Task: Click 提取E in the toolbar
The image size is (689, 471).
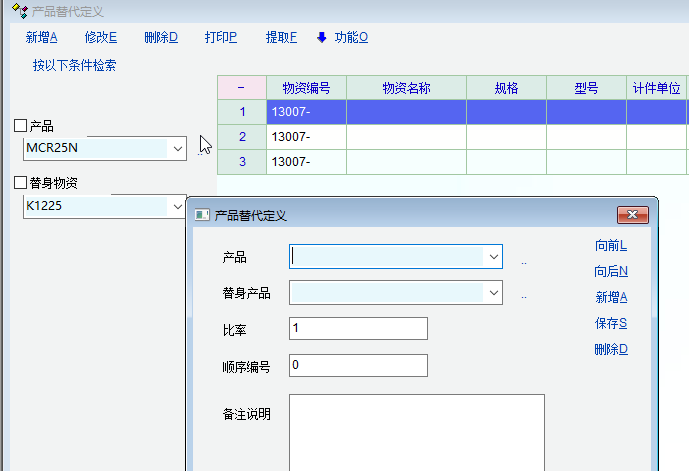Action: (281, 38)
